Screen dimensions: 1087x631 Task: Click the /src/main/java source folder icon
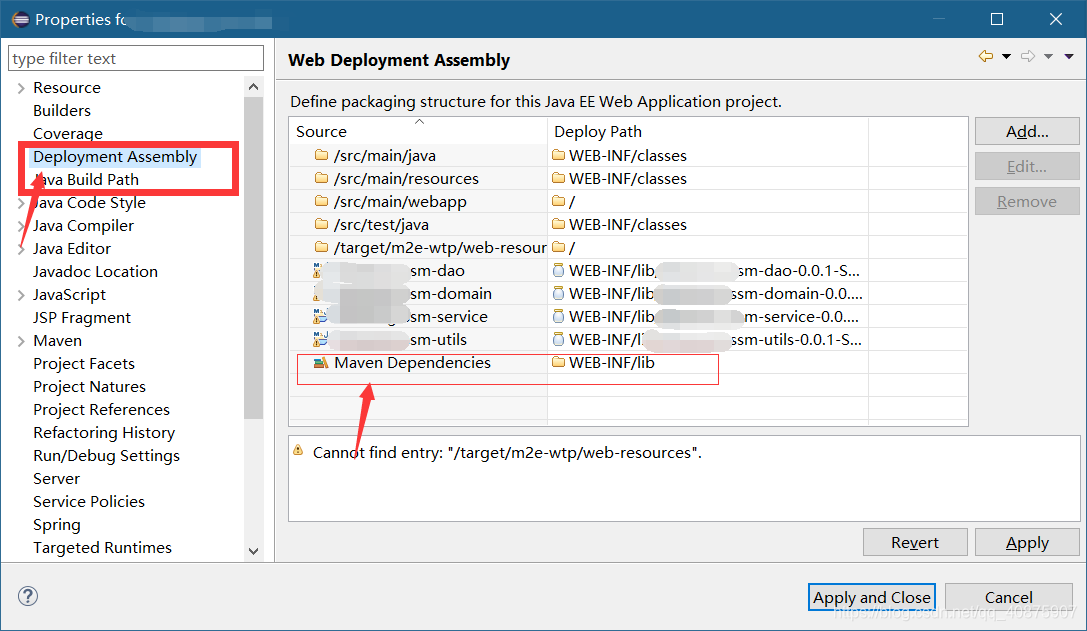321,155
